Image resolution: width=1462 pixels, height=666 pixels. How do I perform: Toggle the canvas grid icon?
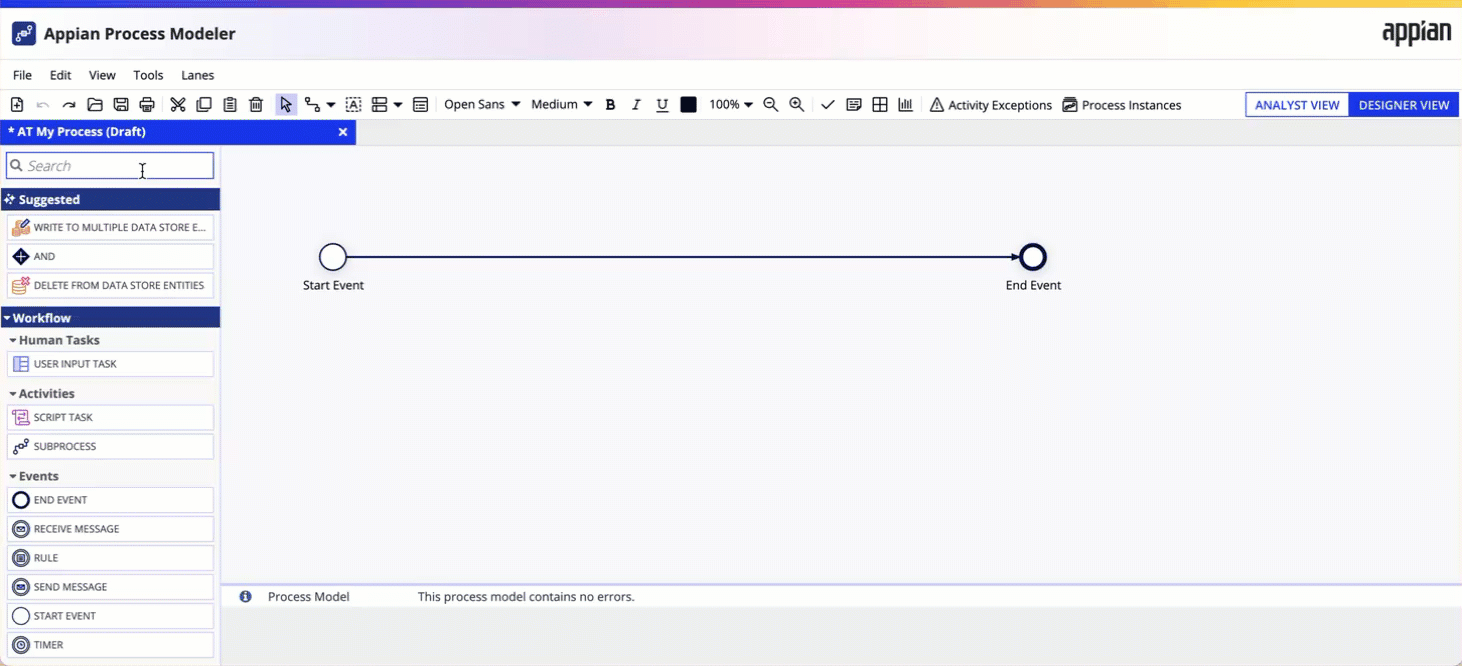click(880, 105)
